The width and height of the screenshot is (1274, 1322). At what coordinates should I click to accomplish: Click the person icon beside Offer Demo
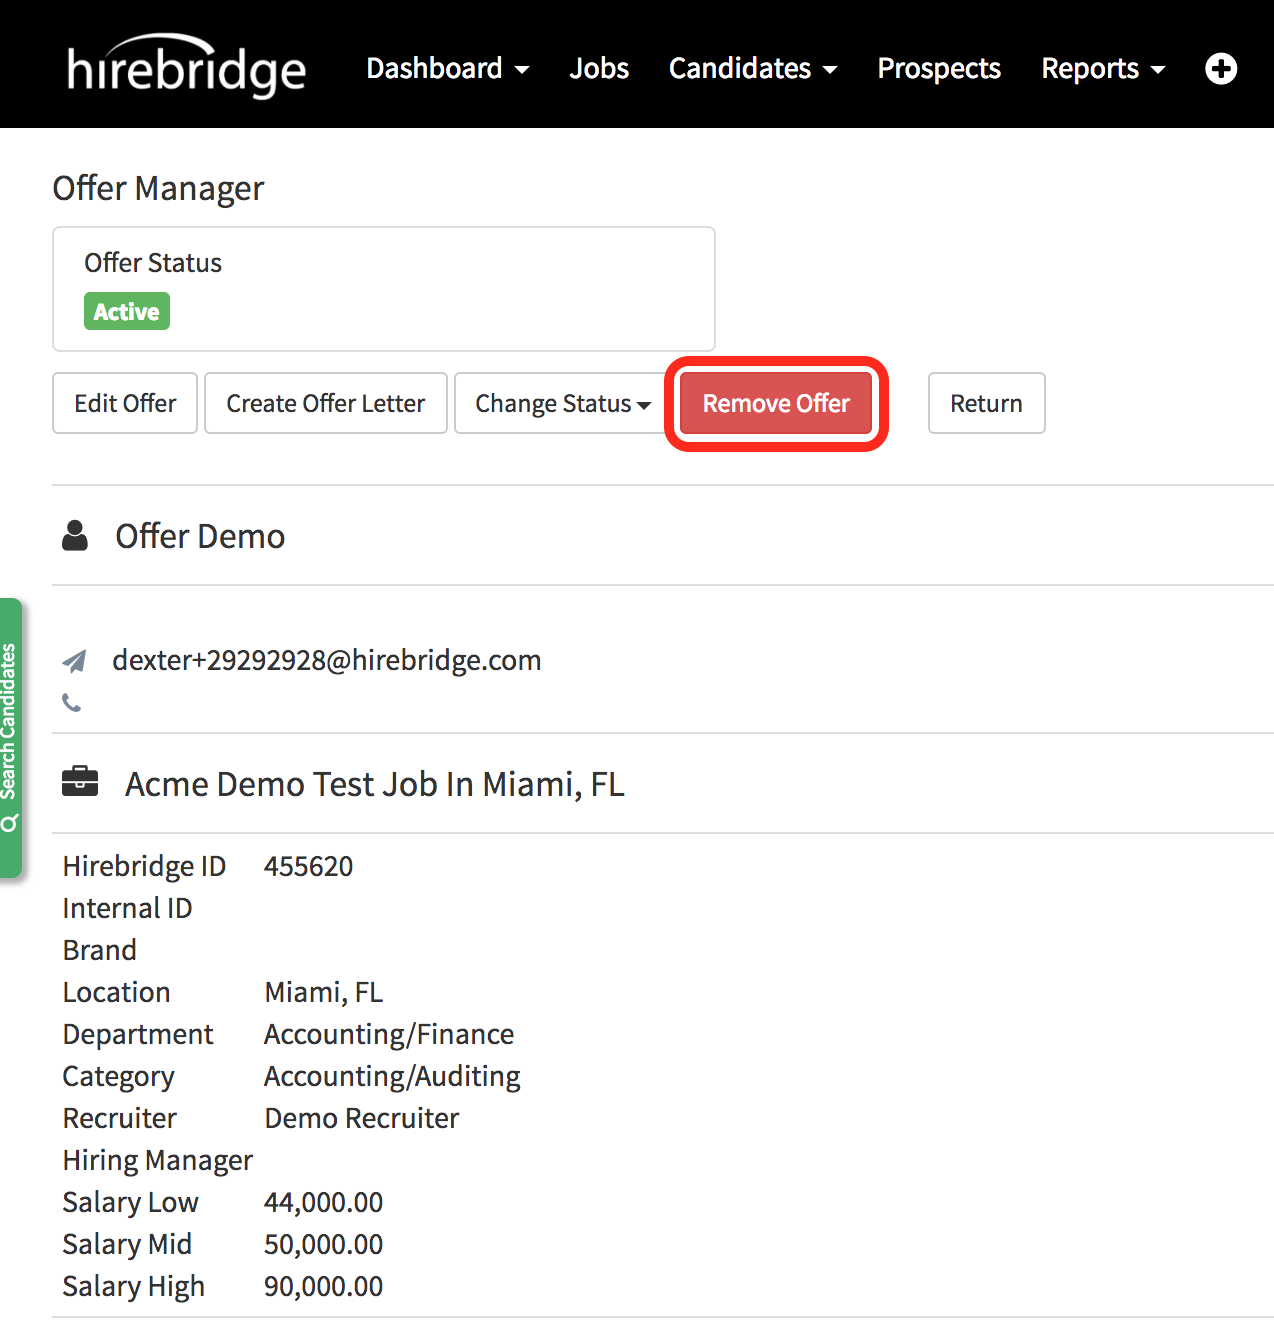point(75,536)
